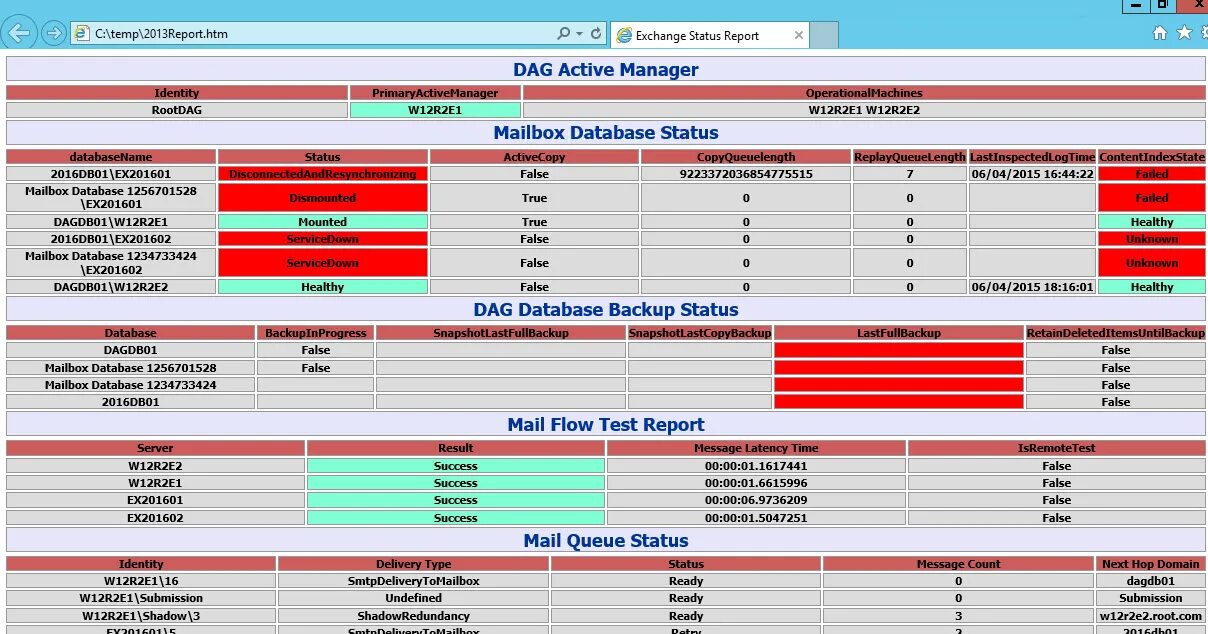Viewport: 1208px width, 634px height.
Task: Click the page icon in address bar
Action: pos(81,33)
